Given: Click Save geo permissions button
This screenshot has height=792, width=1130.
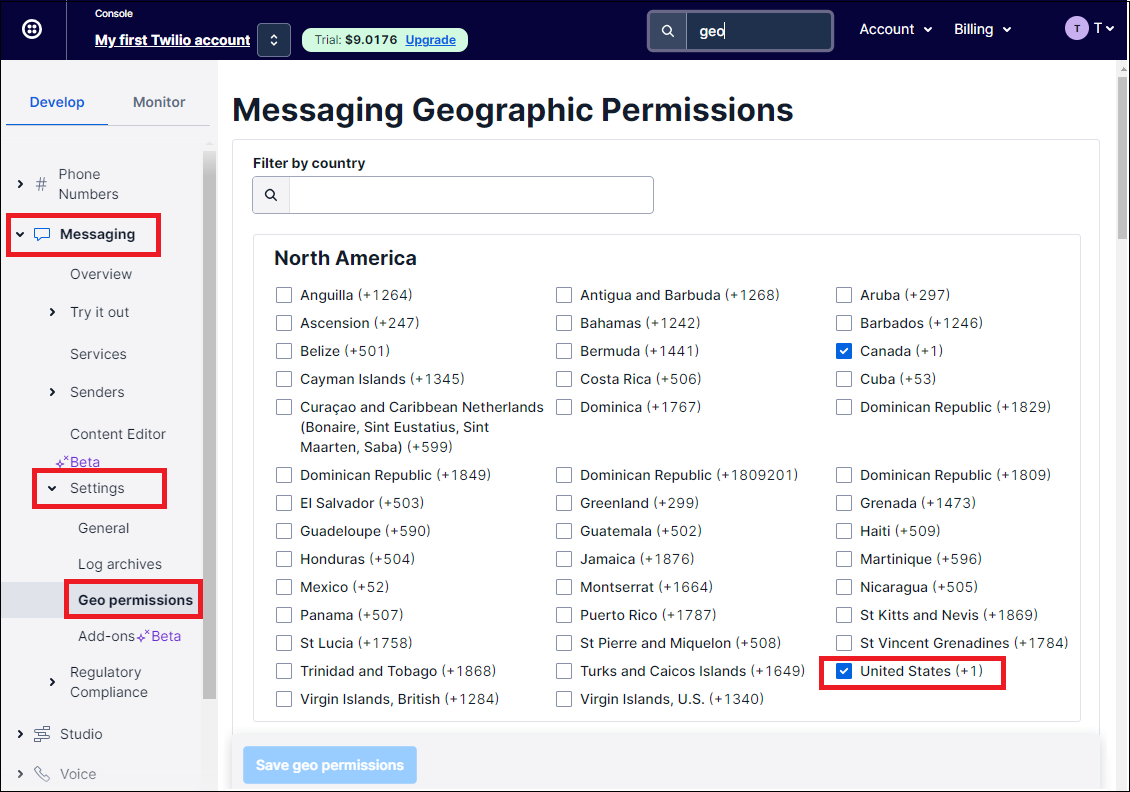Looking at the screenshot, I should [330, 765].
